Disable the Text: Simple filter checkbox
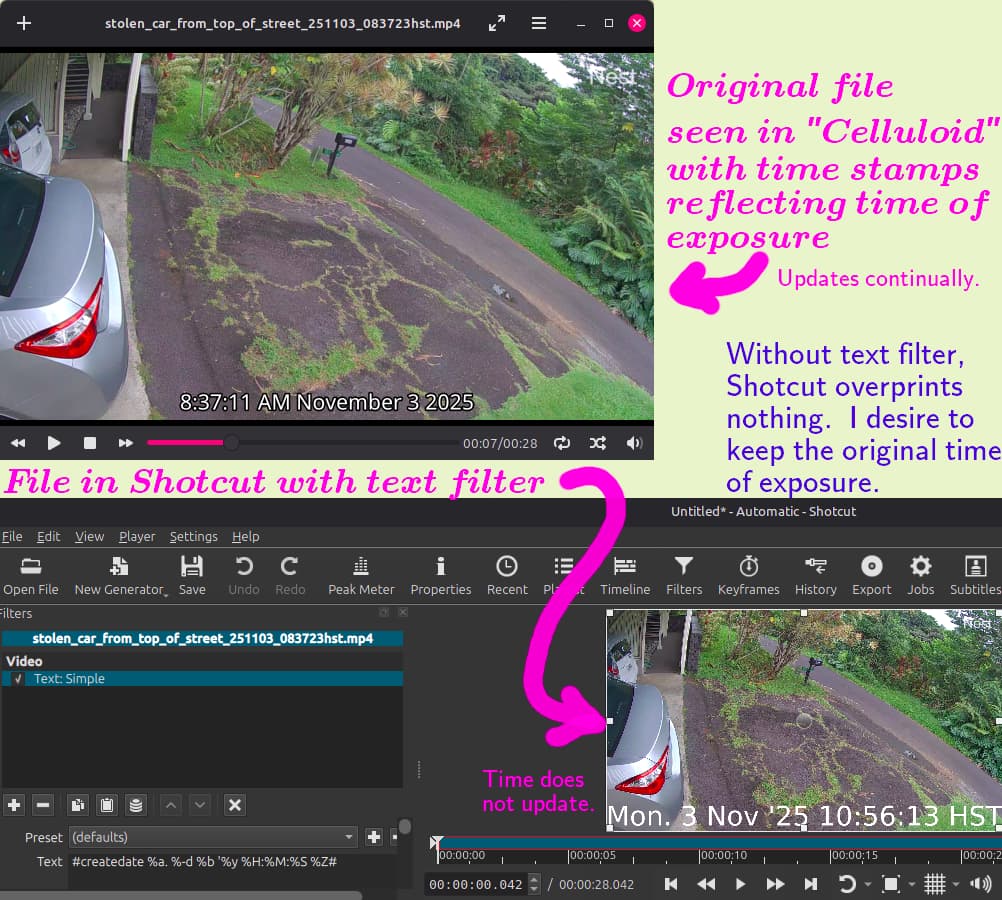 pos(18,679)
